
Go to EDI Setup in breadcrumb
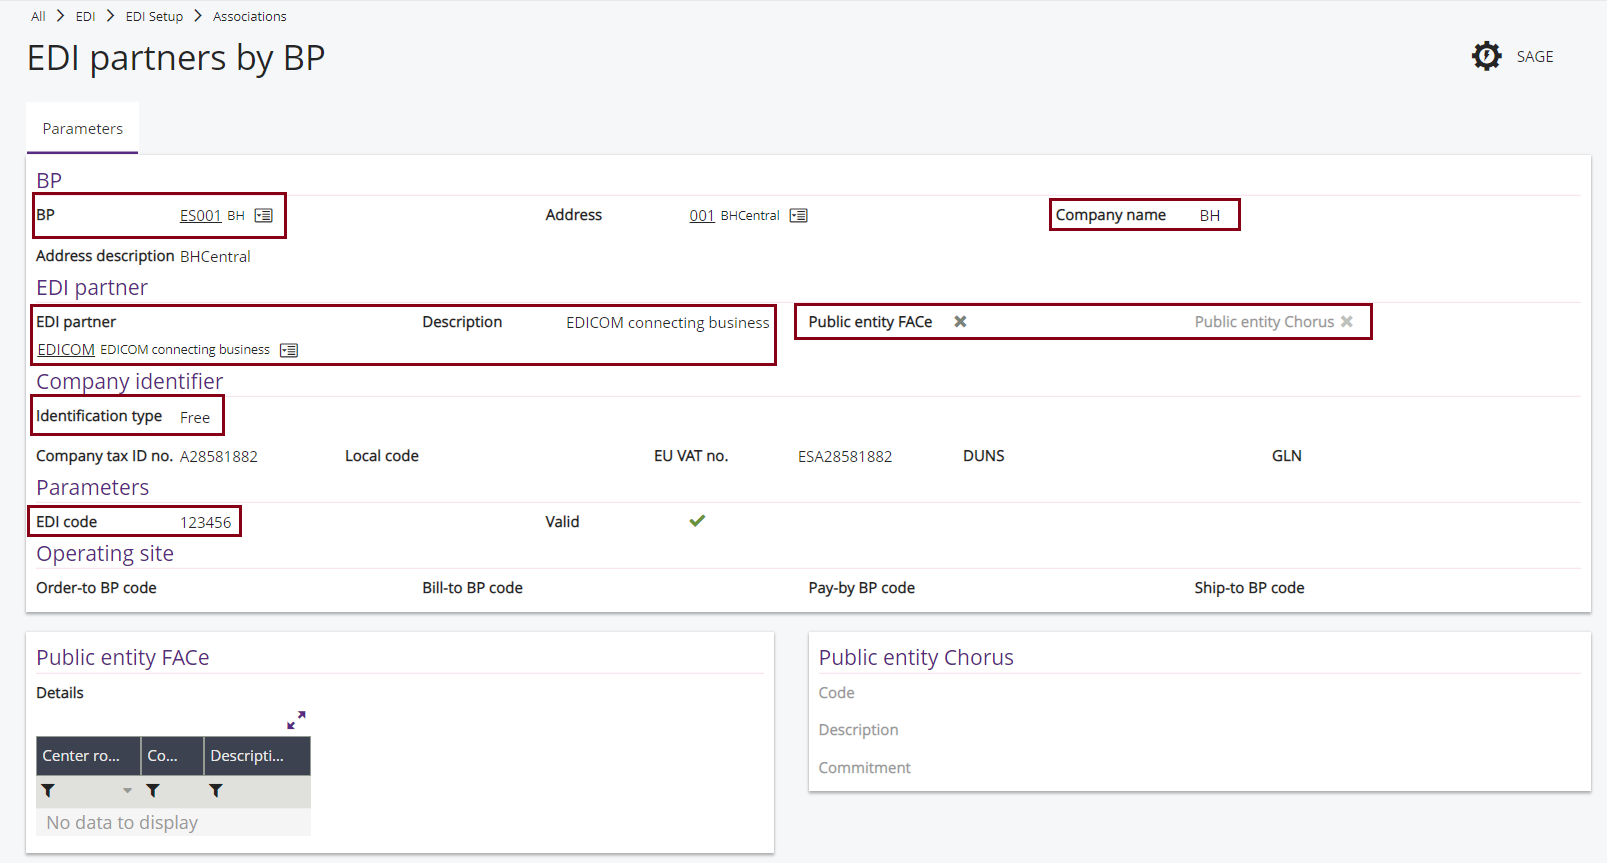coord(154,16)
